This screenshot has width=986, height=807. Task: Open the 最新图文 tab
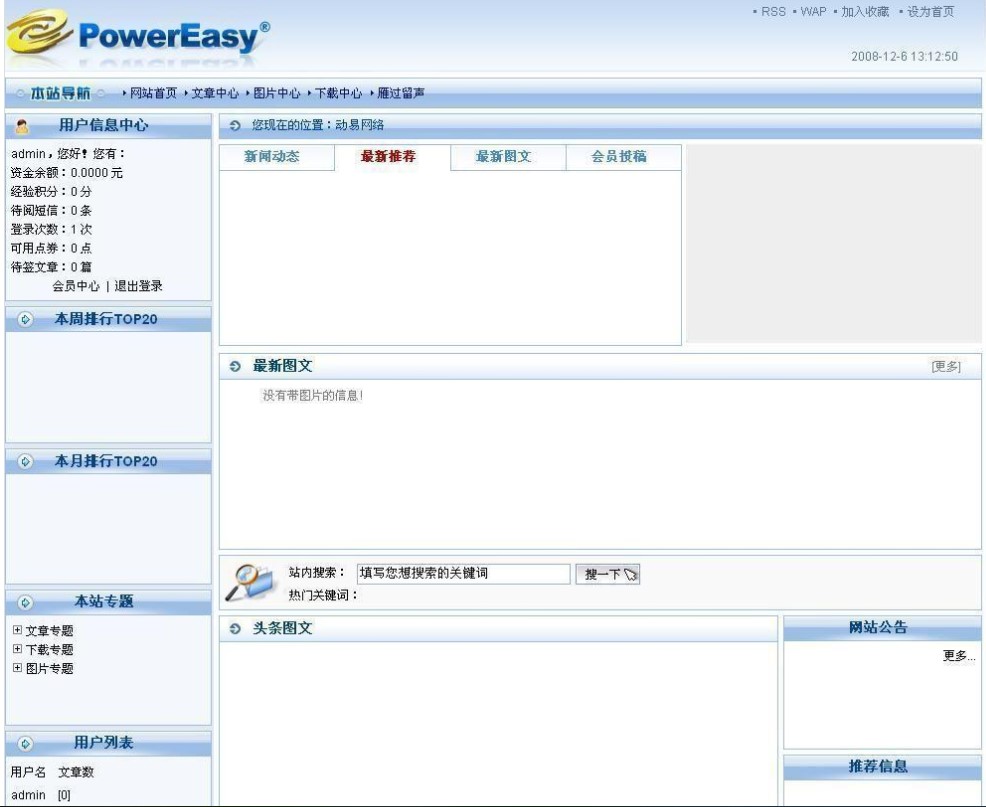[x=504, y=157]
